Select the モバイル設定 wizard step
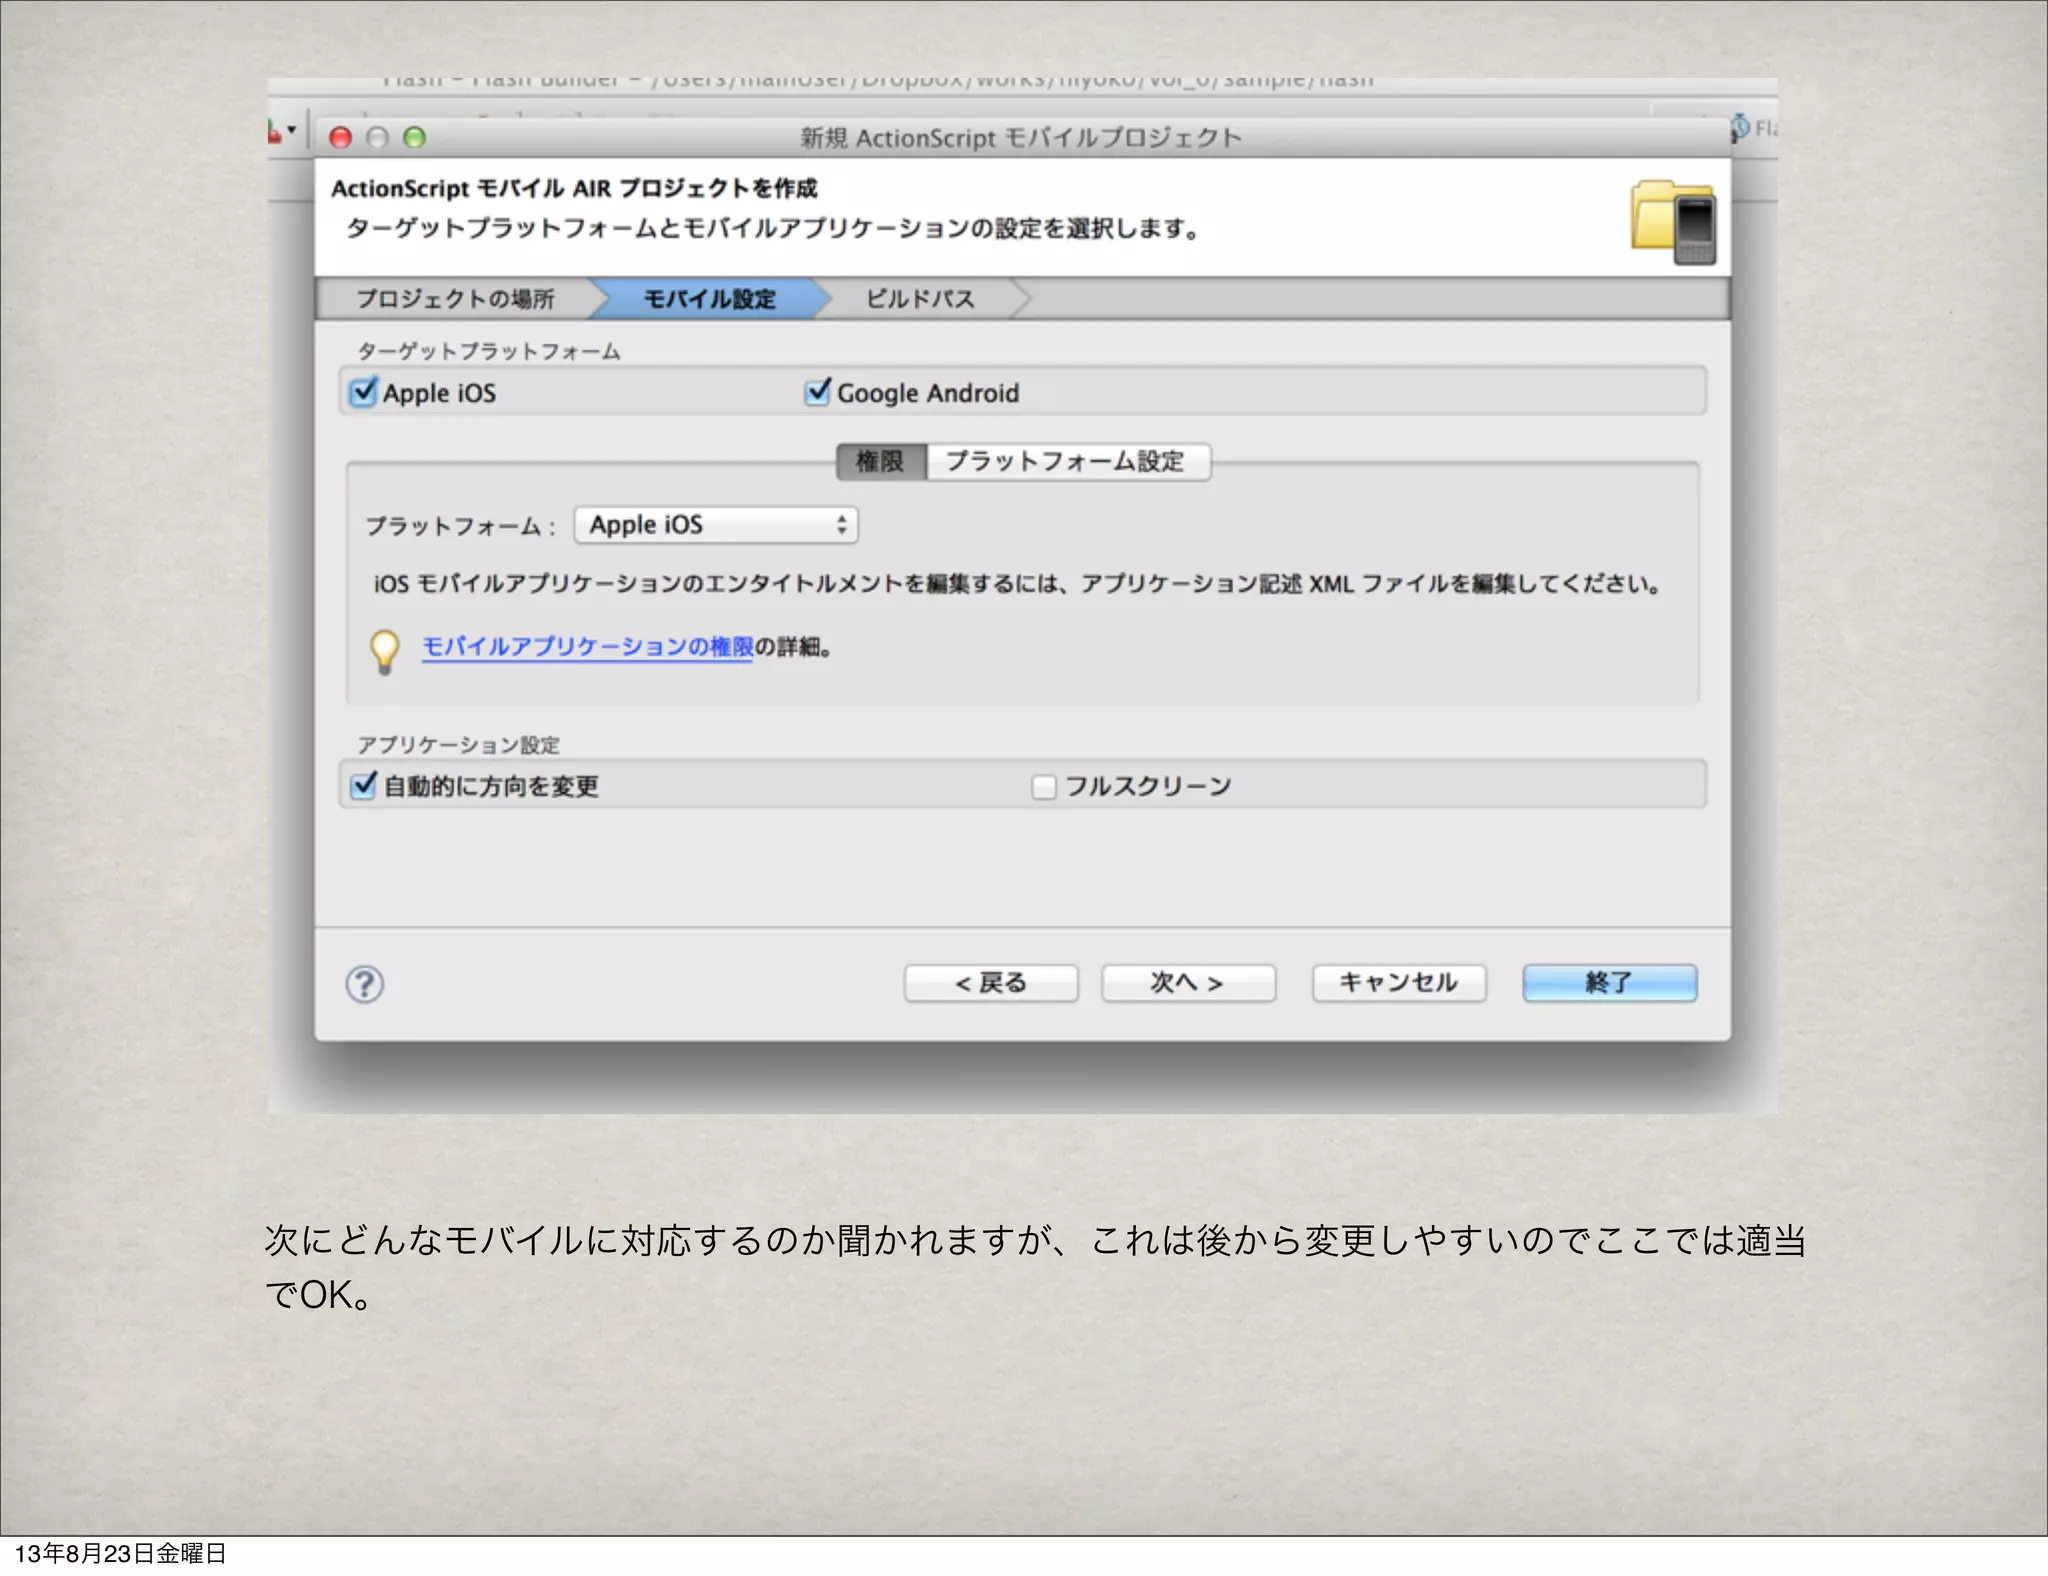 coord(709,299)
